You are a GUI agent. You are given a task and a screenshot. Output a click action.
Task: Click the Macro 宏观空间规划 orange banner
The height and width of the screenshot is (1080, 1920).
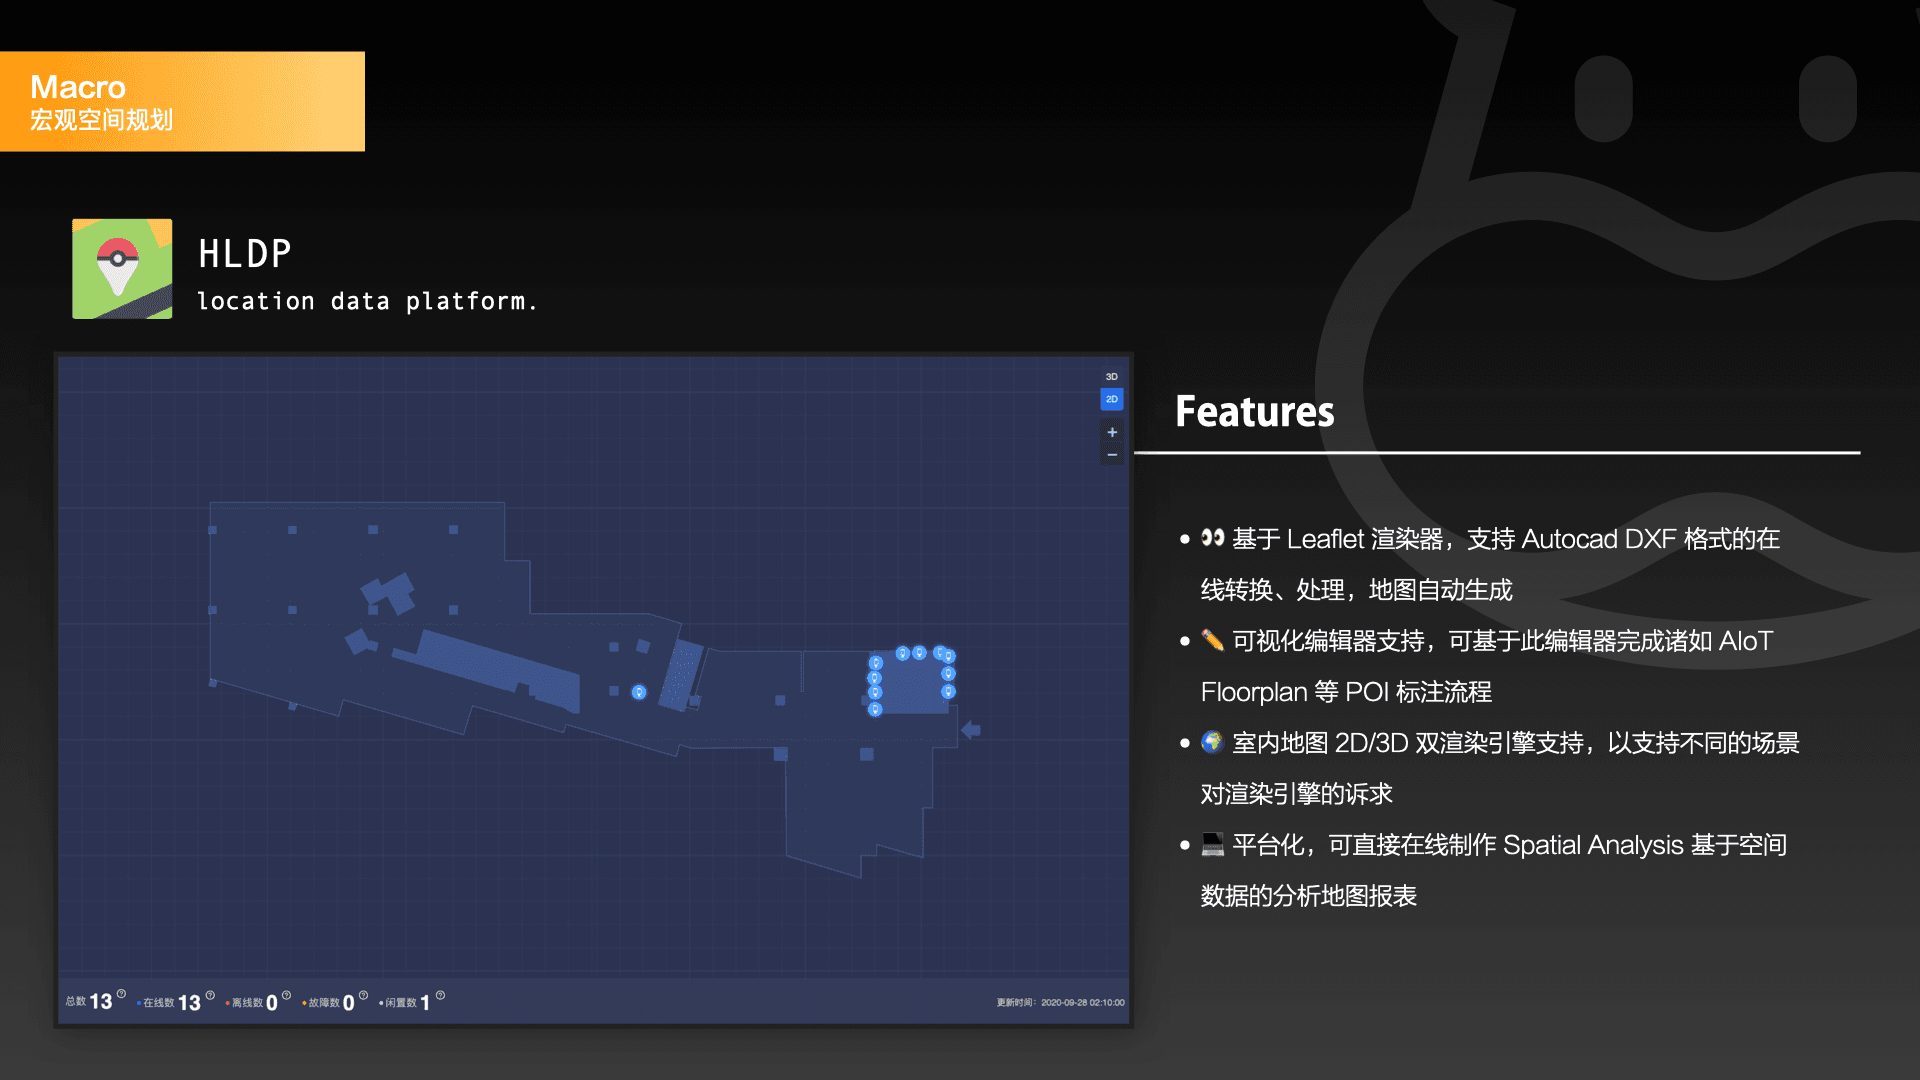click(182, 101)
